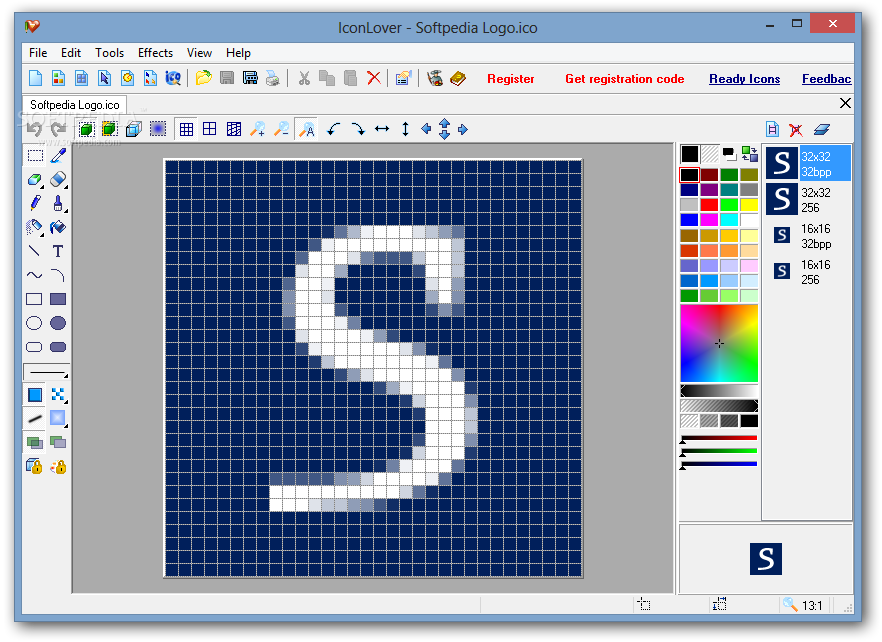Viewport: 882px width, 642px height.
Task: Shift image left with blue arrow
Action: click(x=426, y=129)
